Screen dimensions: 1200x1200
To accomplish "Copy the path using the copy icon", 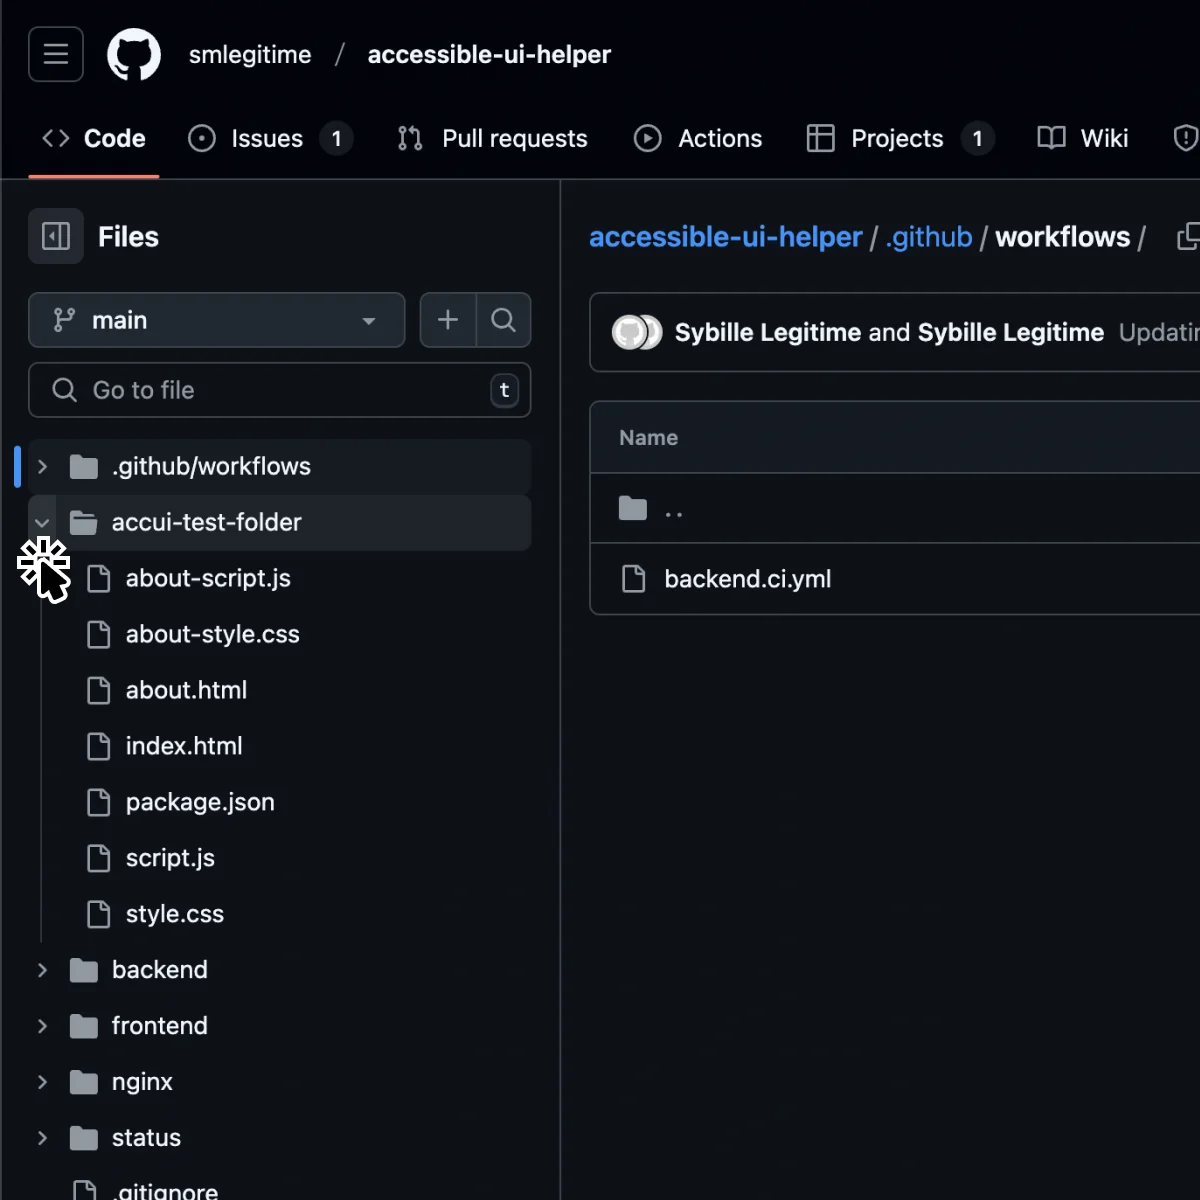I will click(1188, 237).
